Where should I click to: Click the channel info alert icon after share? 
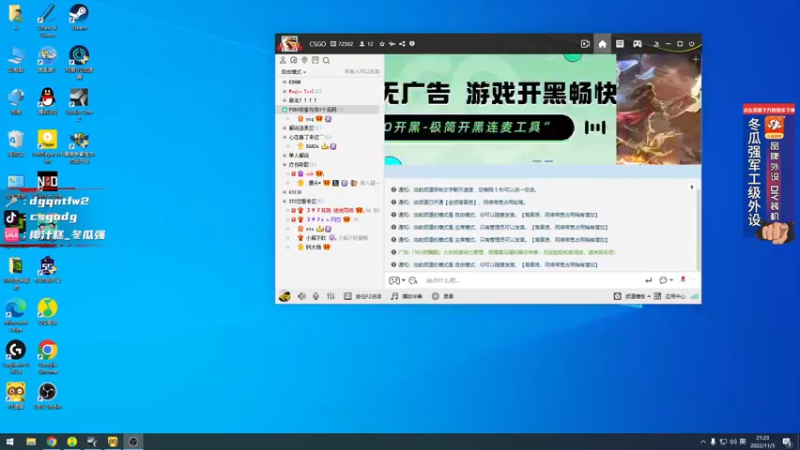[412, 44]
